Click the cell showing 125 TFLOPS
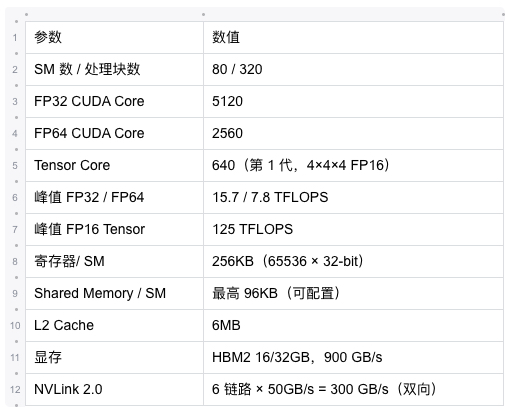508x411 pixels. [x=353, y=229]
